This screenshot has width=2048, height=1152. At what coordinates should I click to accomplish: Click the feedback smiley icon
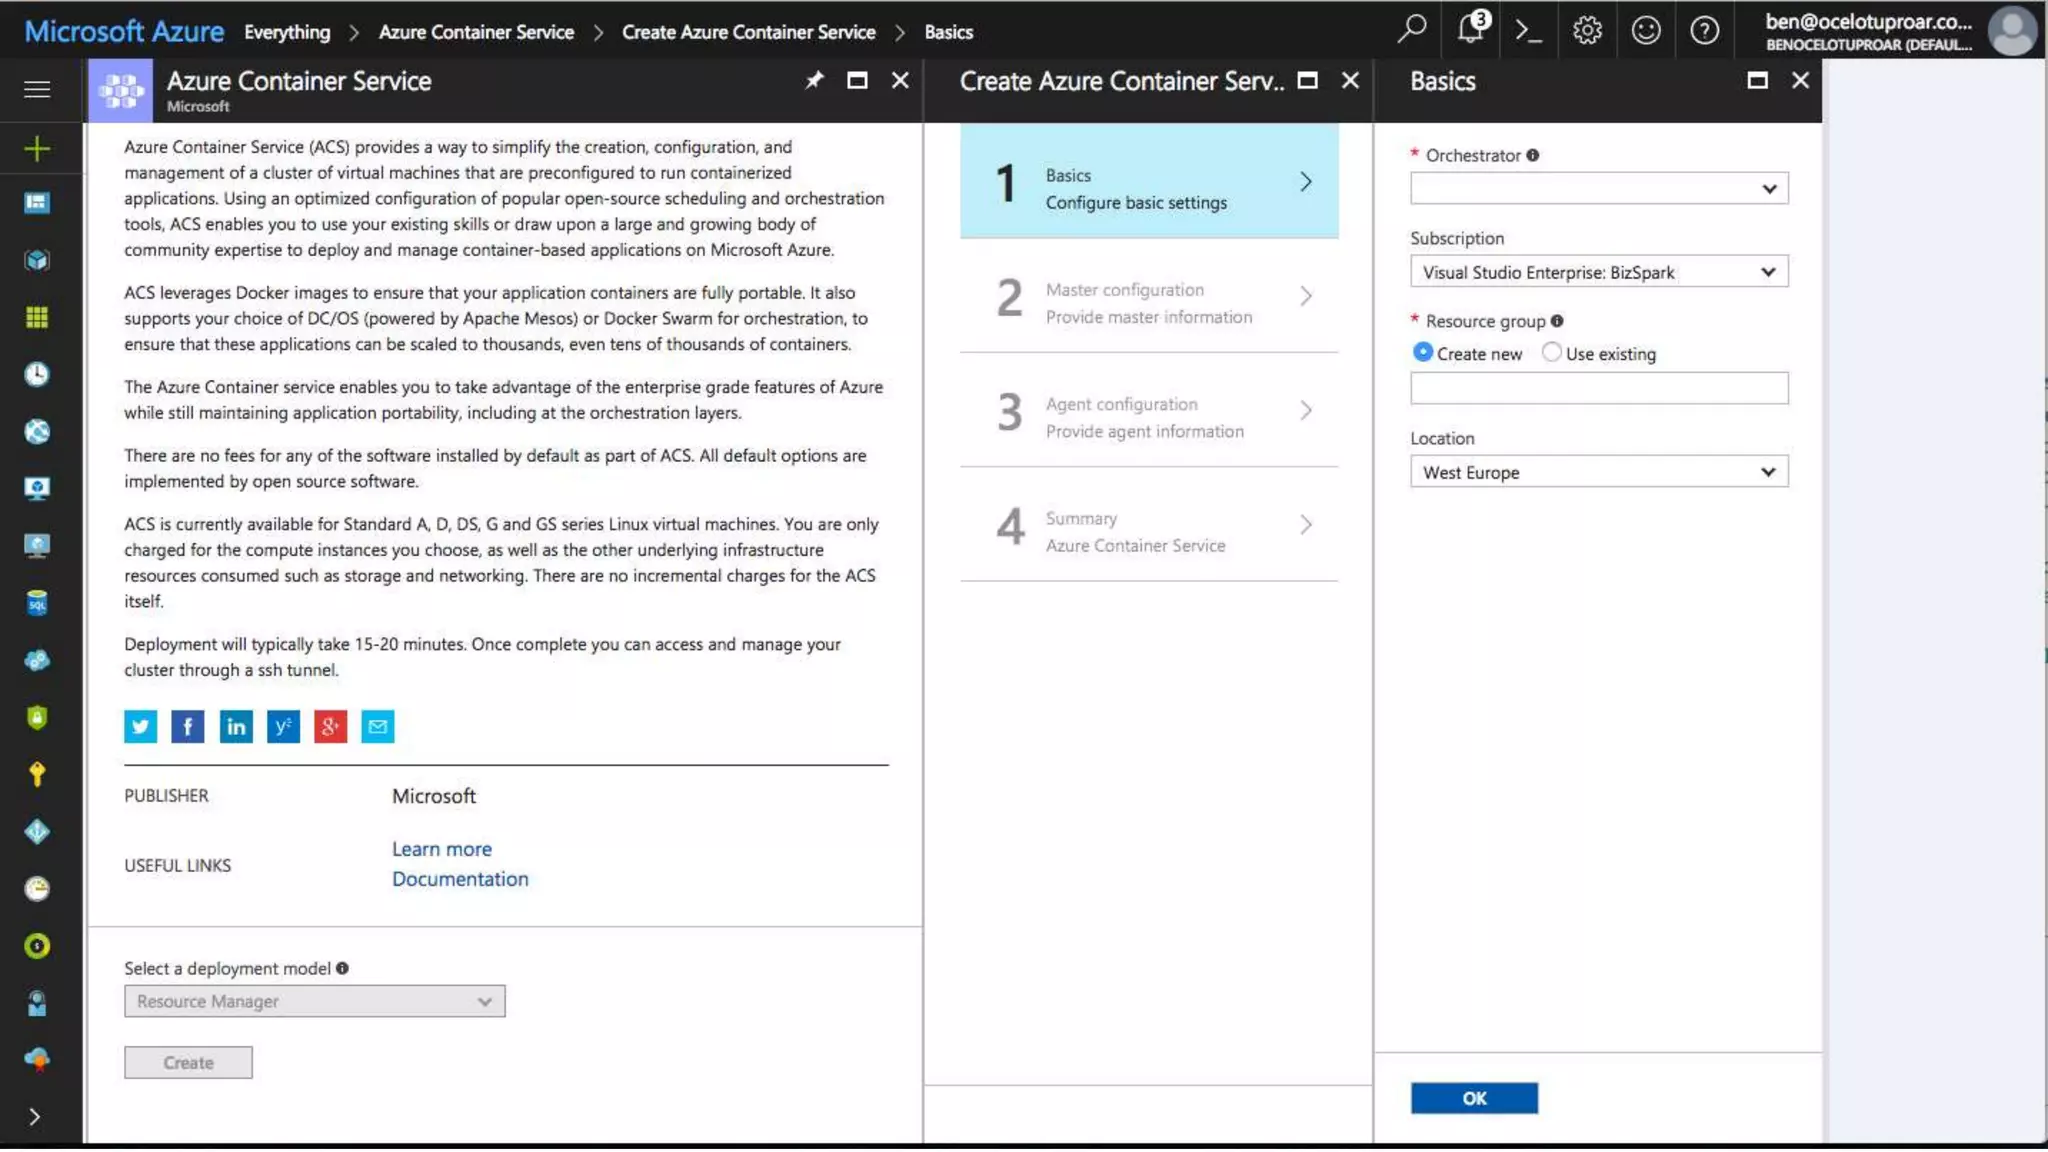point(1645,31)
